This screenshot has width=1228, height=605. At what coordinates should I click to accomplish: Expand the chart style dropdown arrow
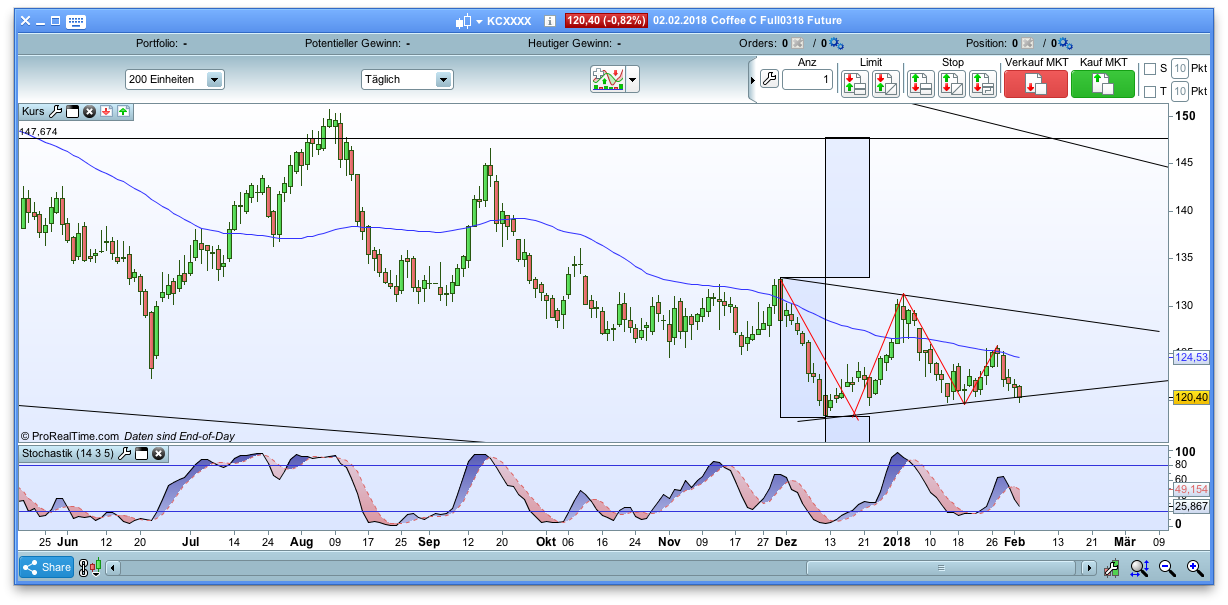point(631,79)
